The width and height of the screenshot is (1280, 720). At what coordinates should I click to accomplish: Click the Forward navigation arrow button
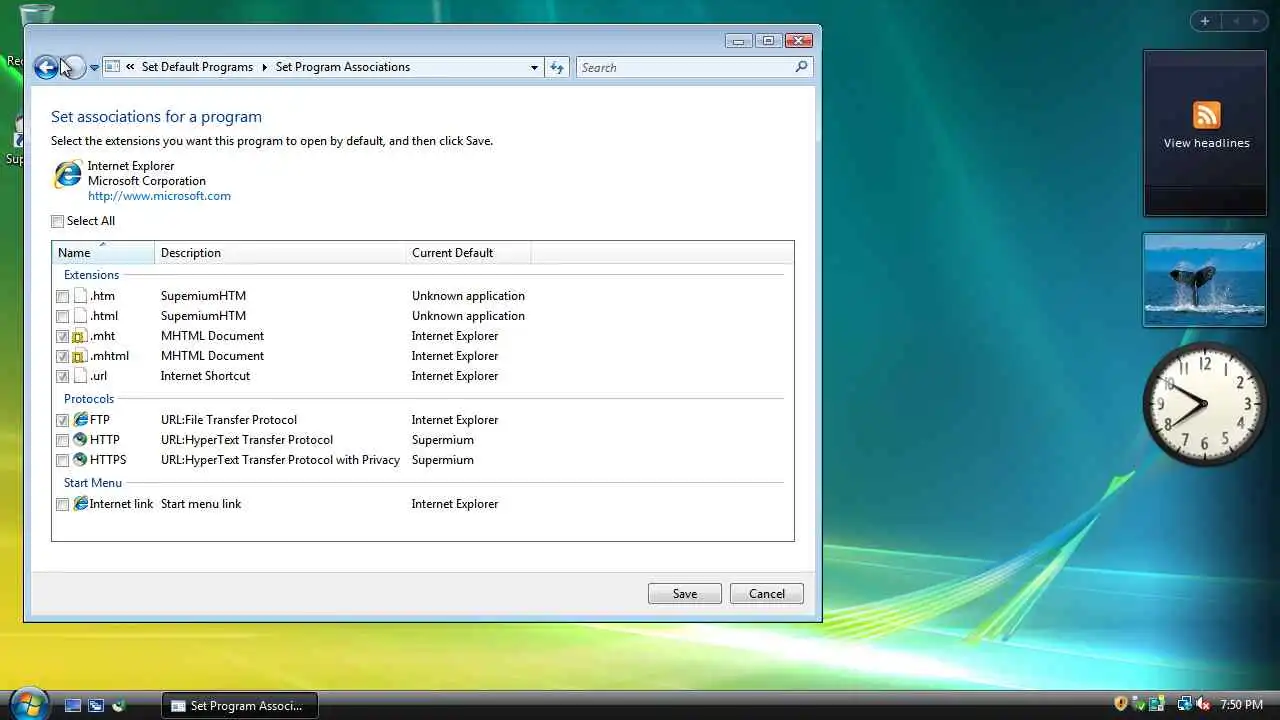click(x=73, y=67)
